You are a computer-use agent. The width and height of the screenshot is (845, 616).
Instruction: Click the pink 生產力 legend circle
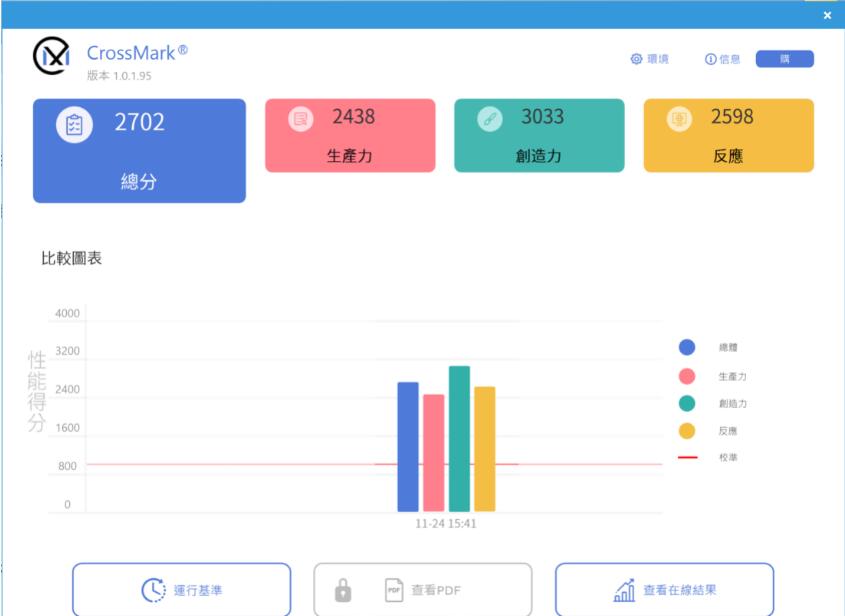coord(687,376)
